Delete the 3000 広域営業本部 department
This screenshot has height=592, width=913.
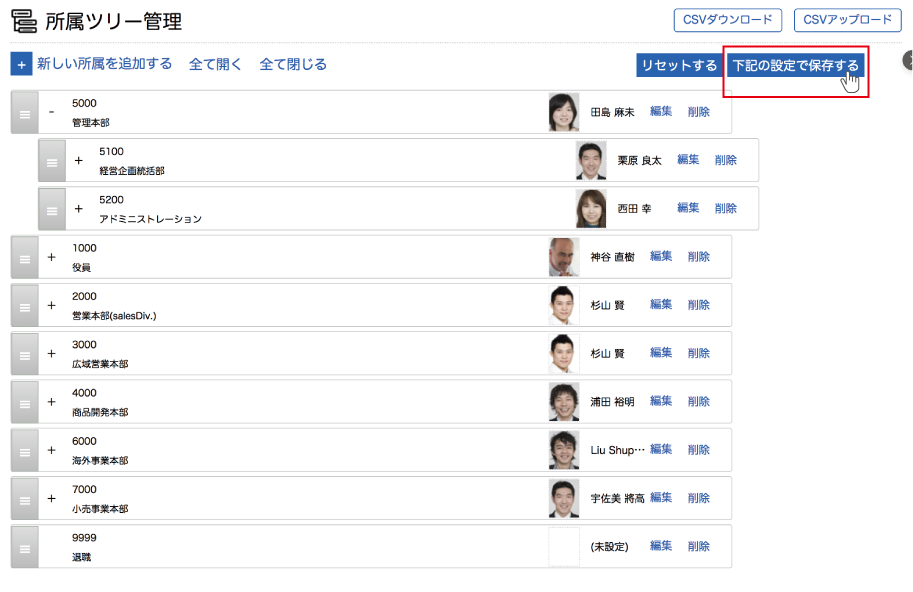coord(699,353)
